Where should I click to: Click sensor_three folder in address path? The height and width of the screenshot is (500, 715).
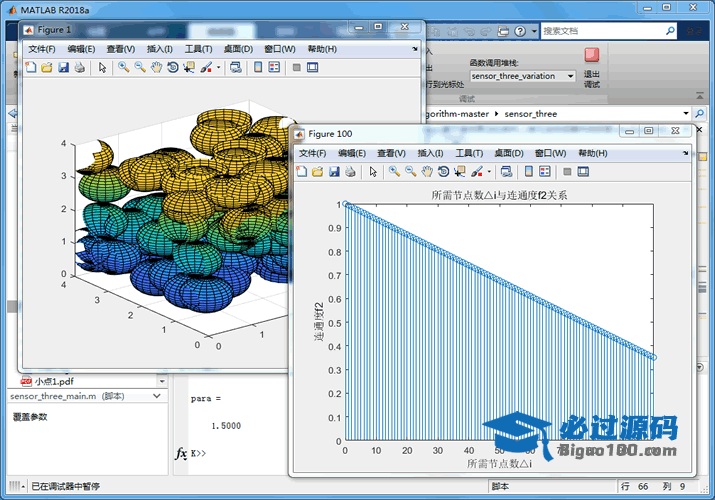531,114
